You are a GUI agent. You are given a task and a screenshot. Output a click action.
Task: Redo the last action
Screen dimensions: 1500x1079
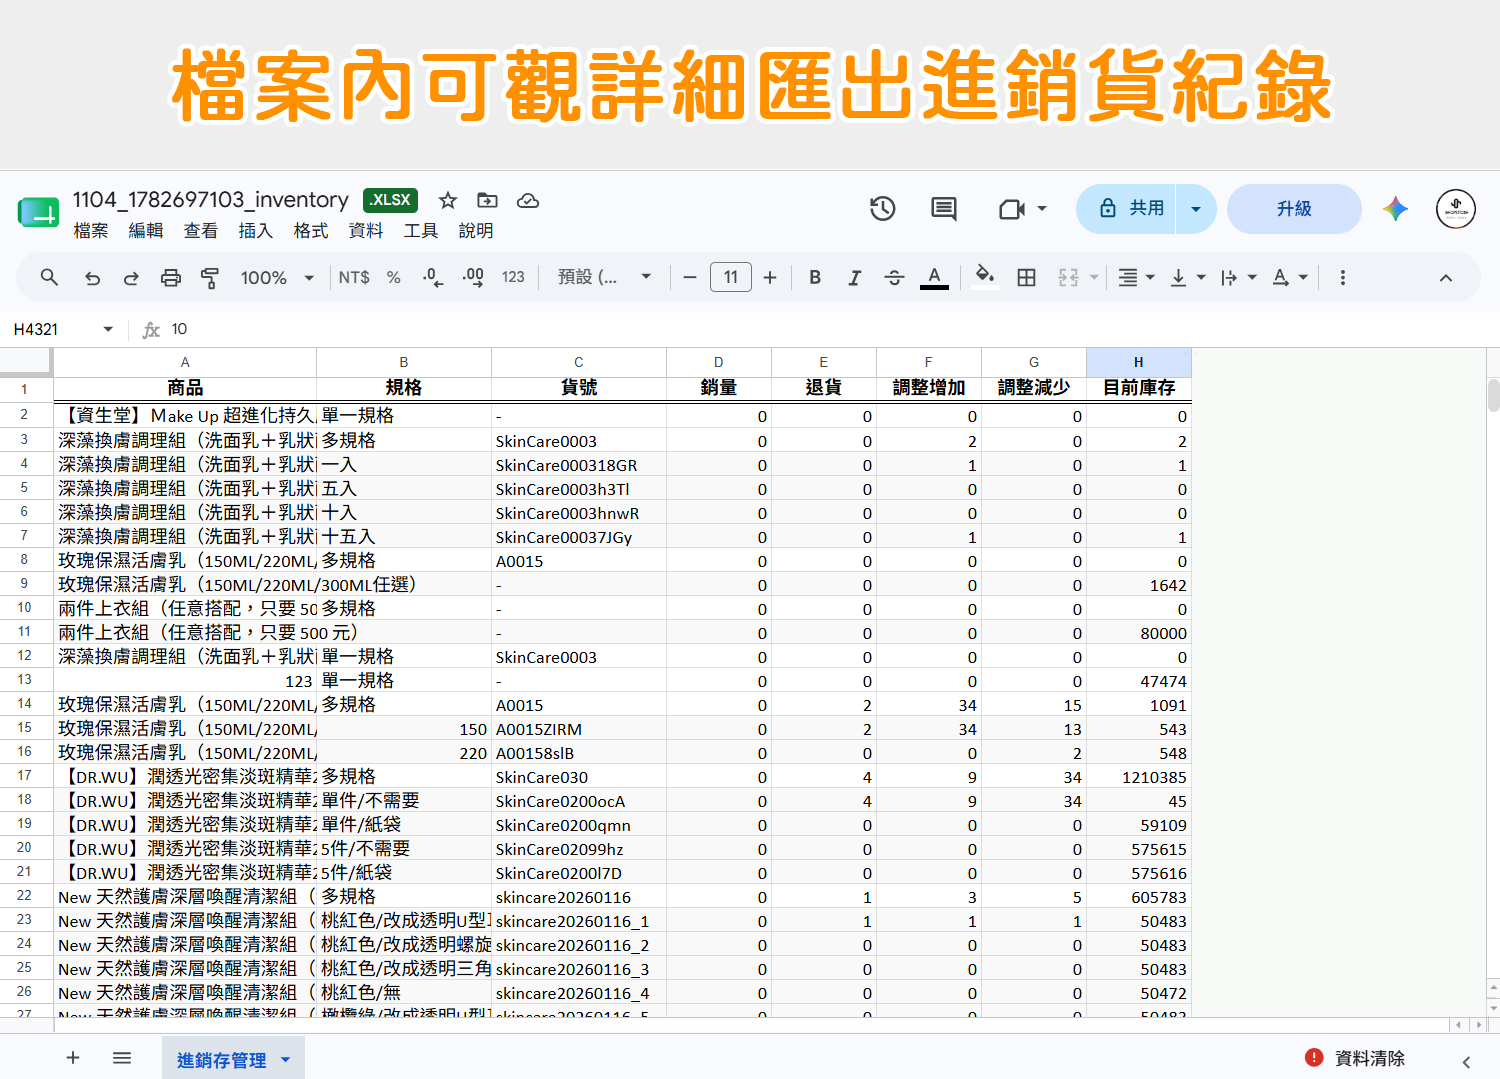click(131, 278)
